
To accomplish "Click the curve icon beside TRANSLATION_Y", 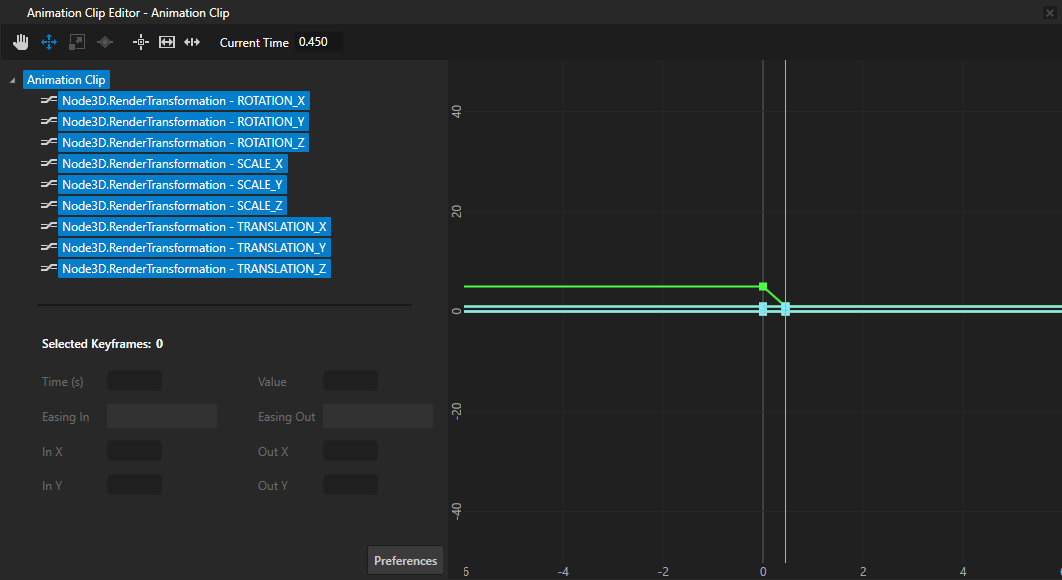I will 47,247.
